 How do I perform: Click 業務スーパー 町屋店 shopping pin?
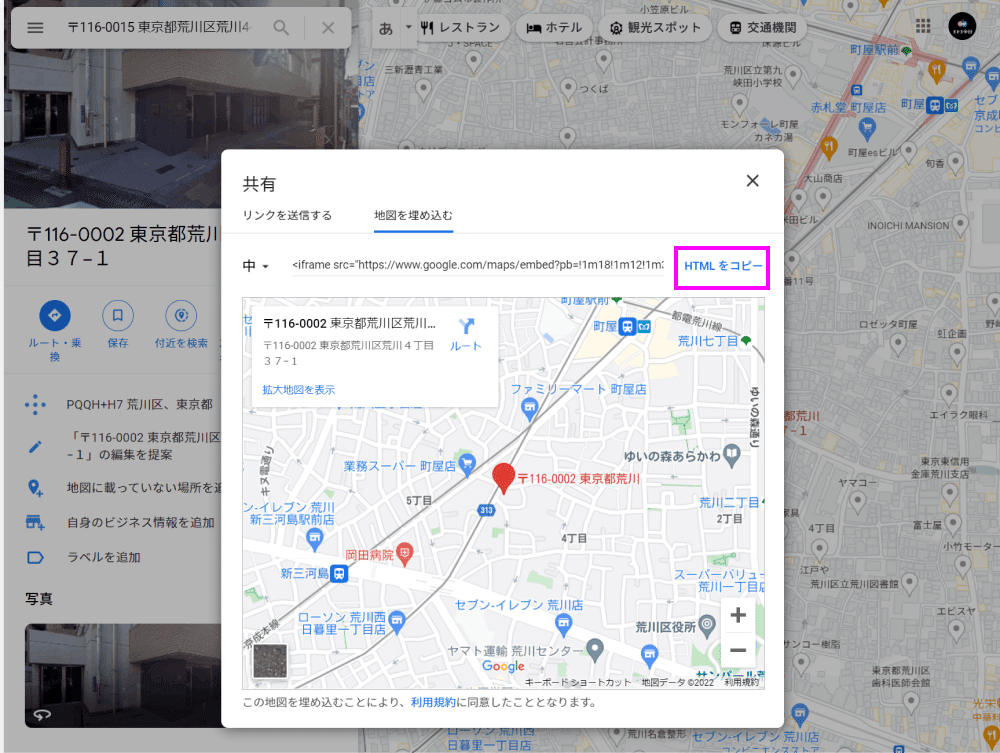pyautogui.click(x=467, y=465)
